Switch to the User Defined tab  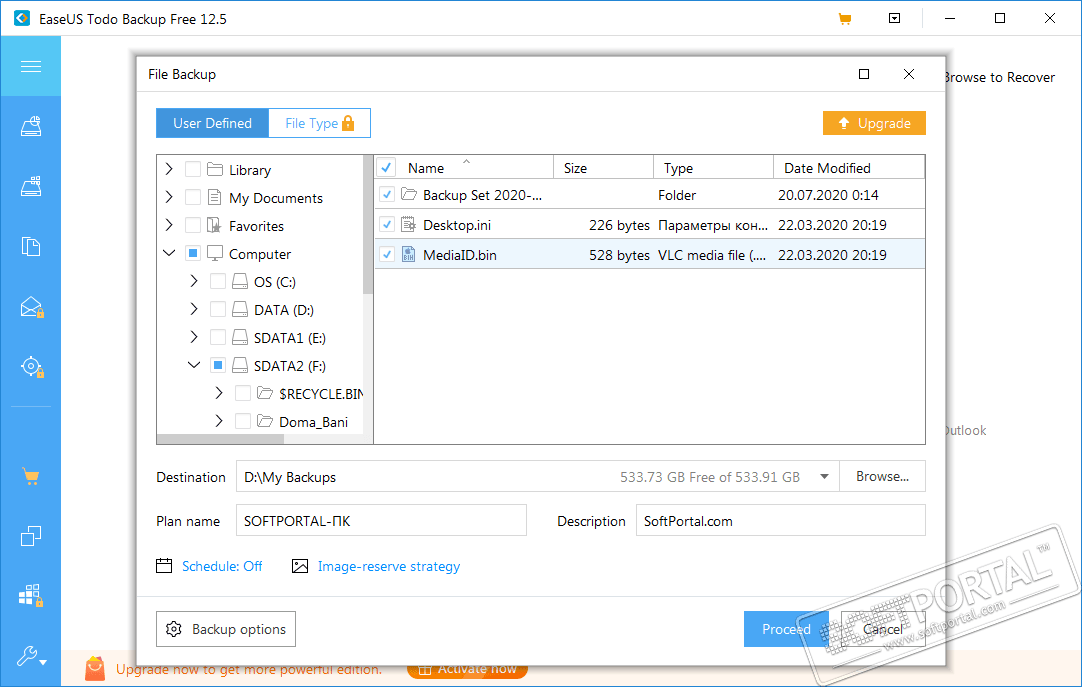tap(212, 123)
